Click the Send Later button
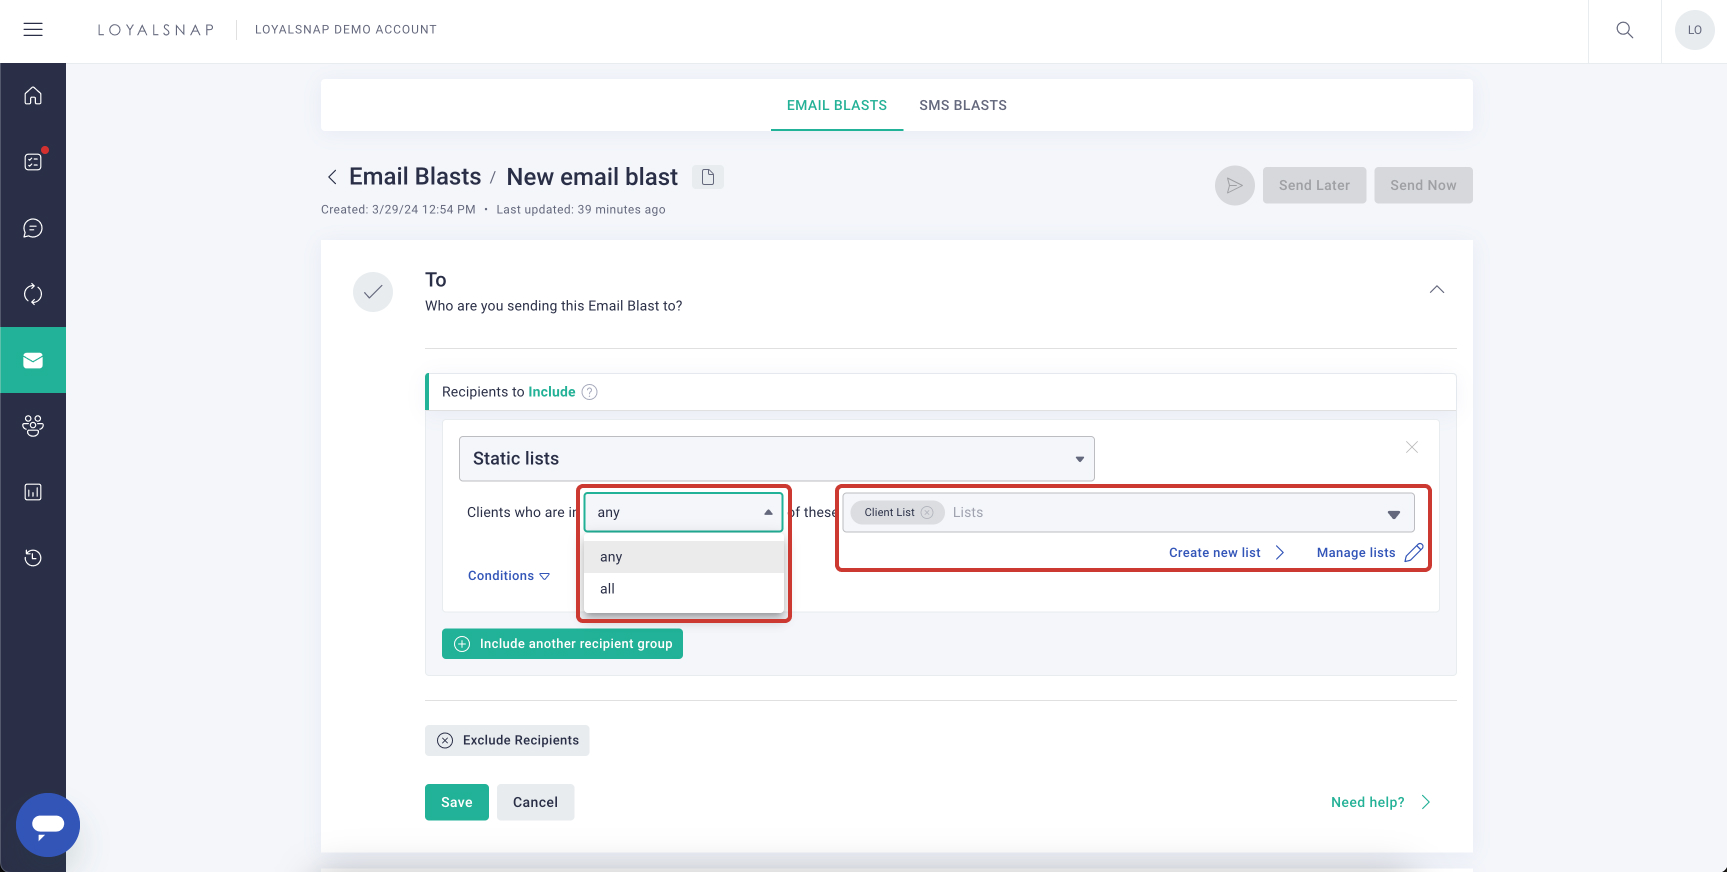 [x=1314, y=185]
